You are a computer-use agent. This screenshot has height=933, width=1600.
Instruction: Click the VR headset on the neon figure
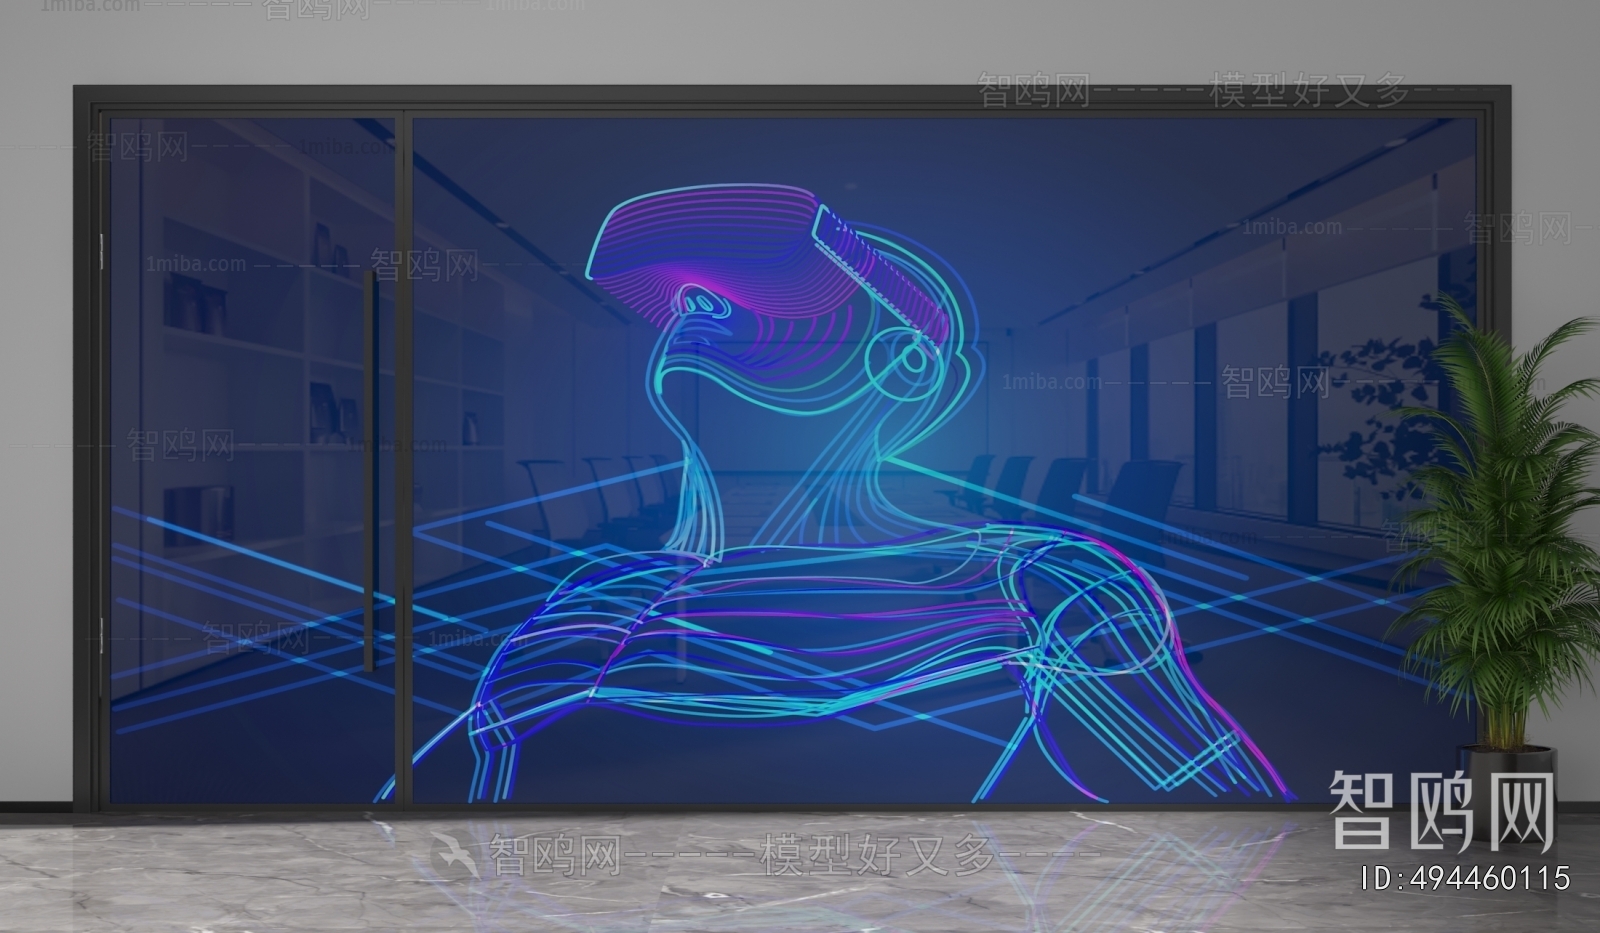tap(700, 240)
